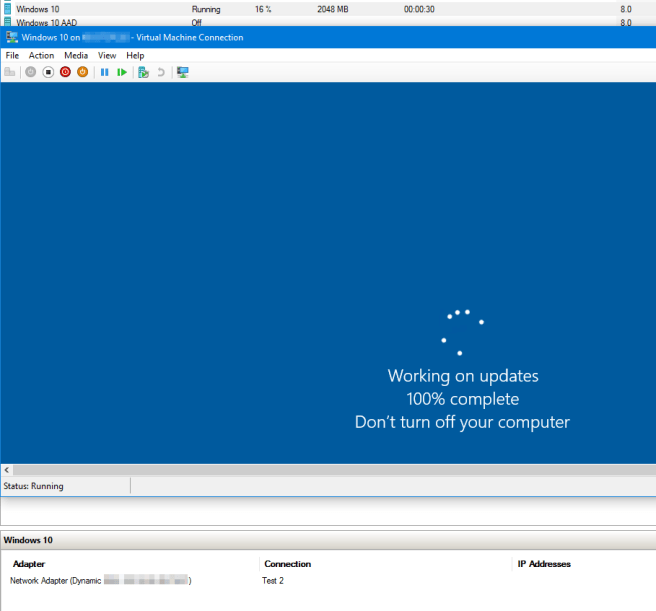
Task: Click the Windows 10 AAD VM row icon
Action: tap(8, 22)
